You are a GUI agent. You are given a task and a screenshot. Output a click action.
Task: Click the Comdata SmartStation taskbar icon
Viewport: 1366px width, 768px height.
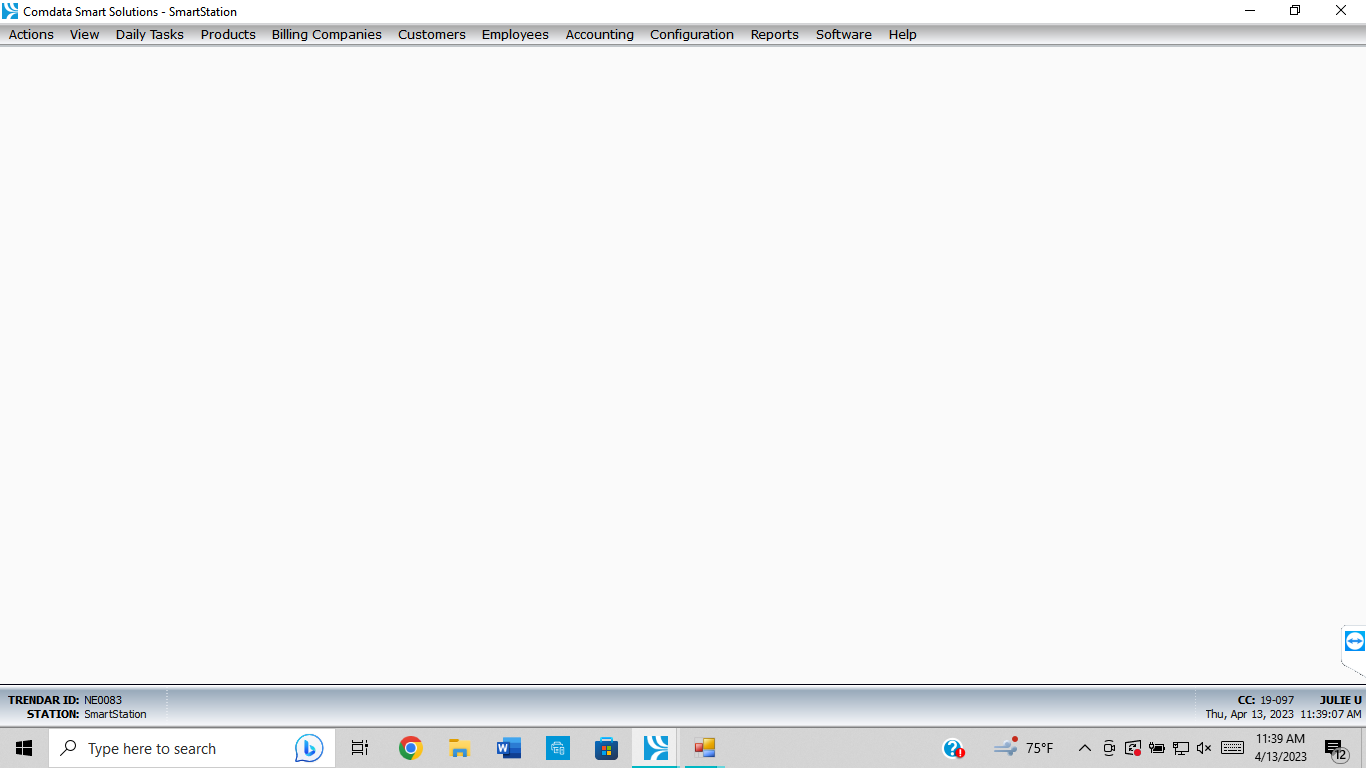(656, 748)
